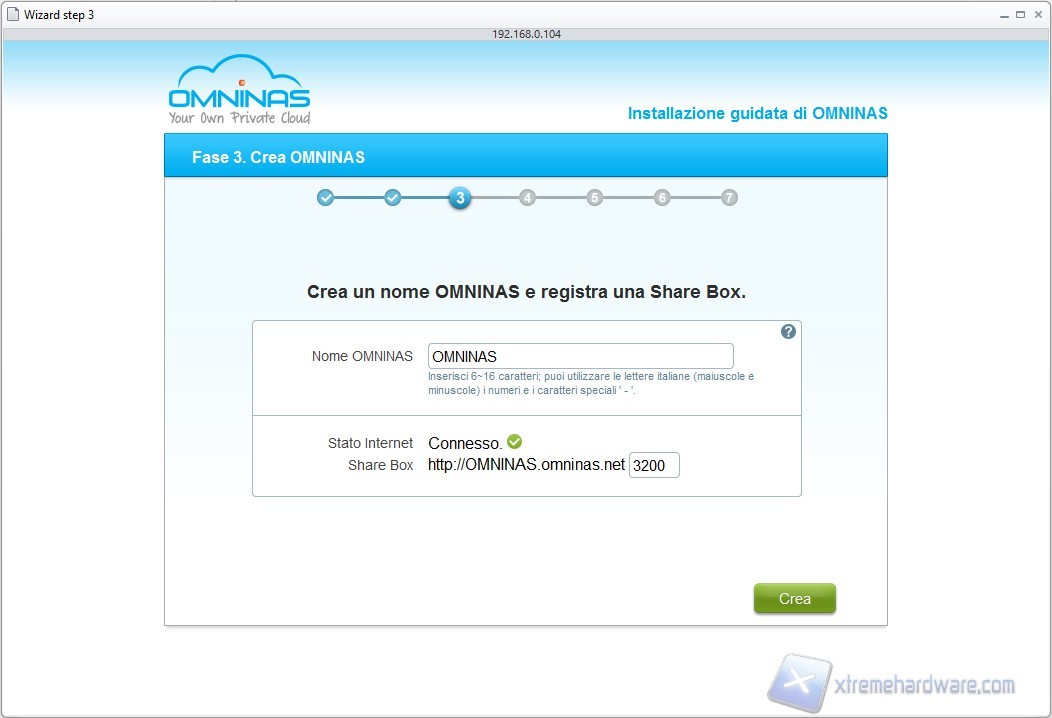Click the 192.168.0.104 address bar
Viewport: 1052px width, 718px height.
click(x=526, y=34)
